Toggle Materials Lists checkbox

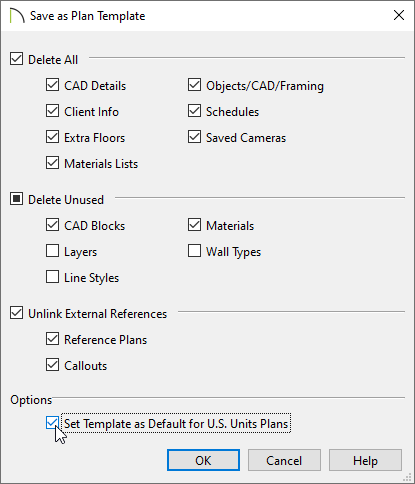tap(52, 163)
